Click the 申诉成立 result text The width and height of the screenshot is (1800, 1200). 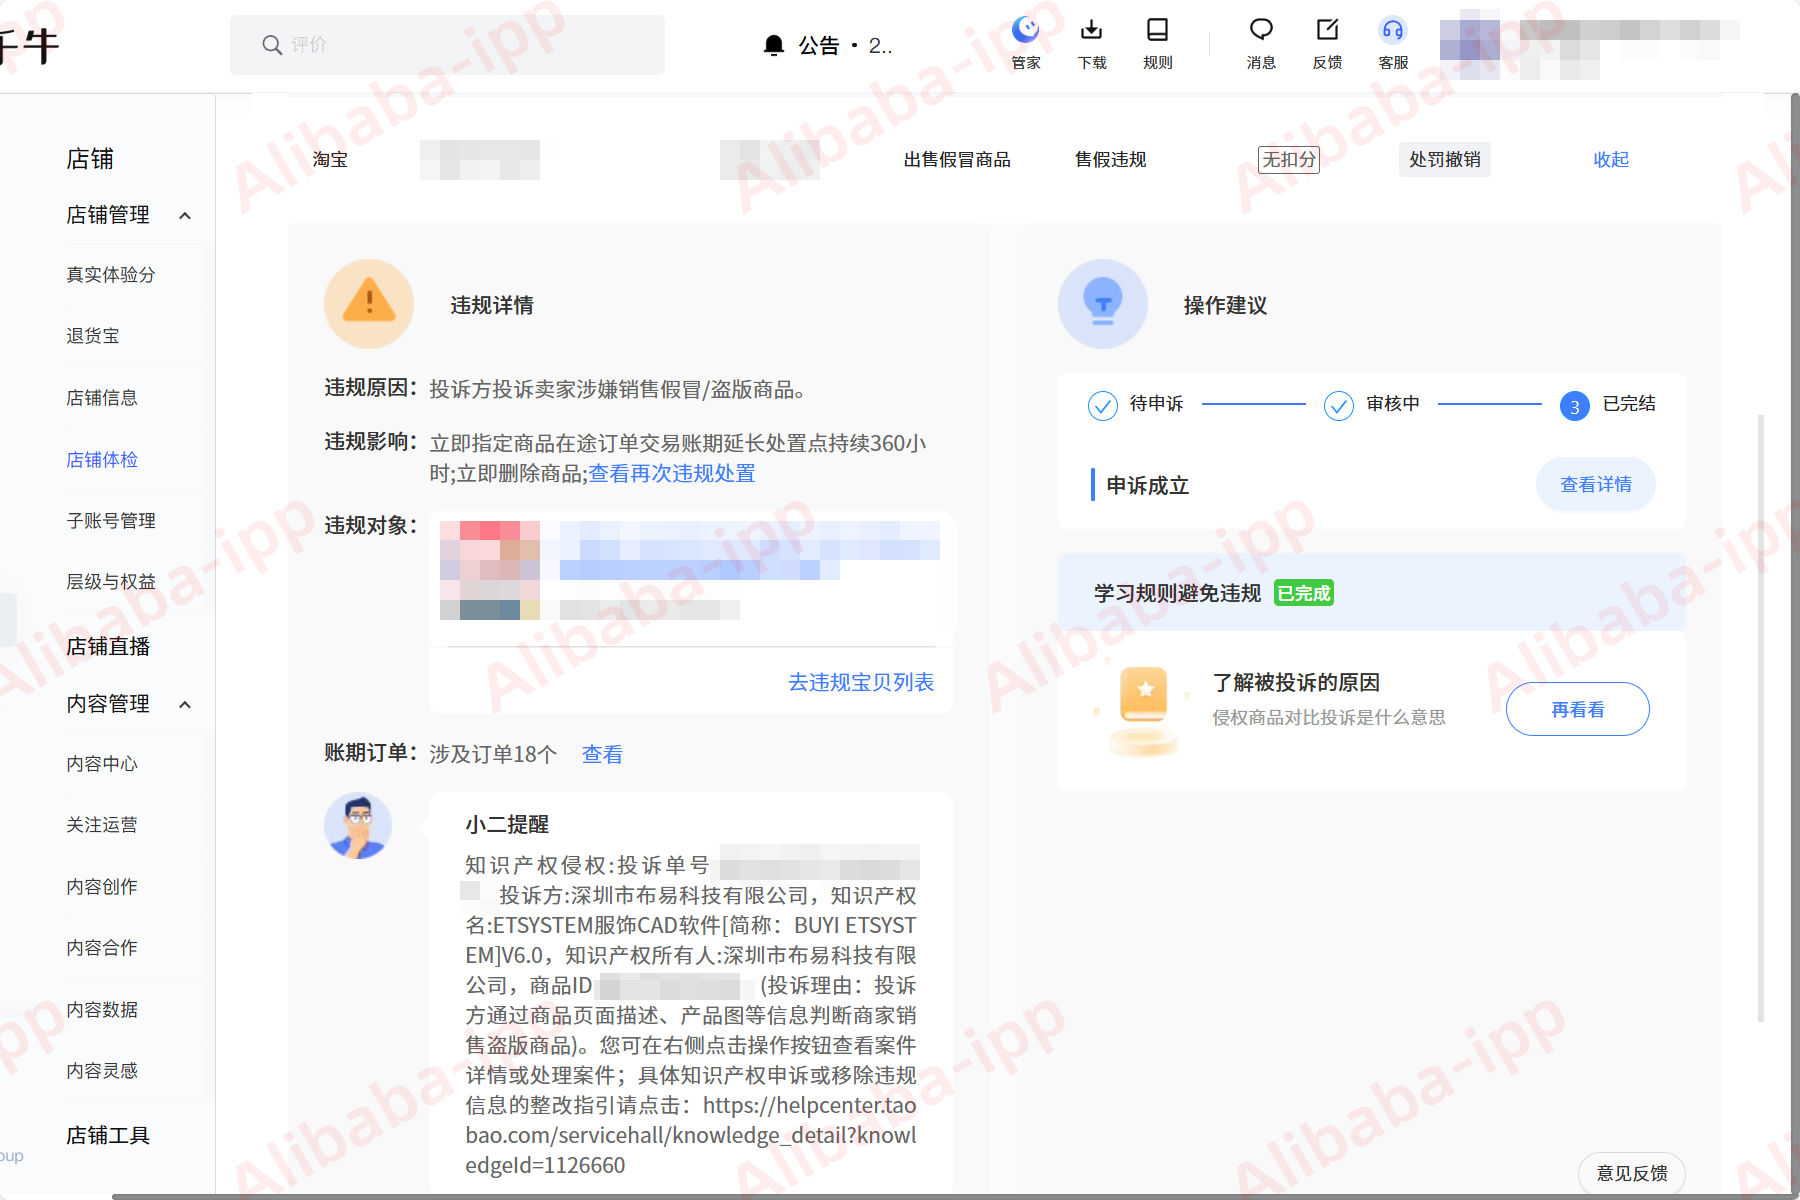tap(1148, 486)
